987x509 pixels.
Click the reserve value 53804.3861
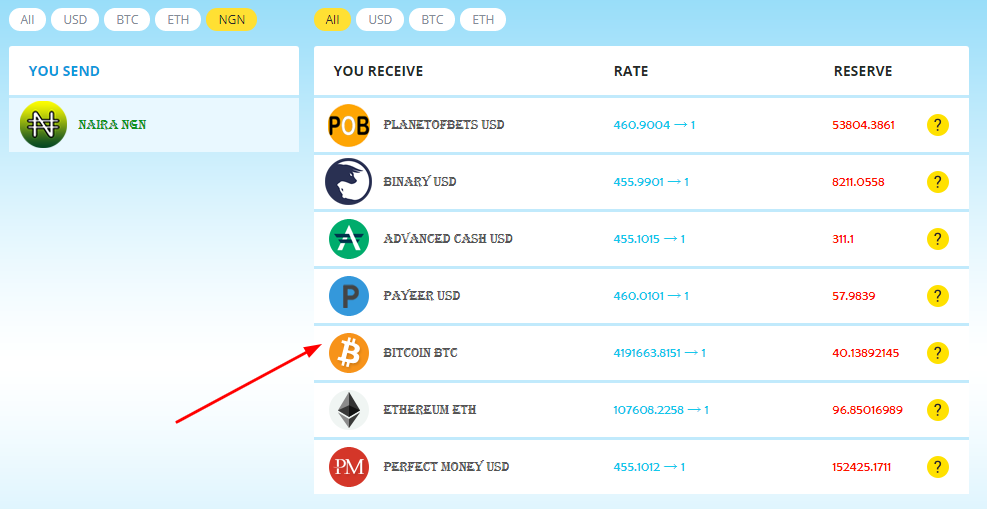tap(863, 125)
